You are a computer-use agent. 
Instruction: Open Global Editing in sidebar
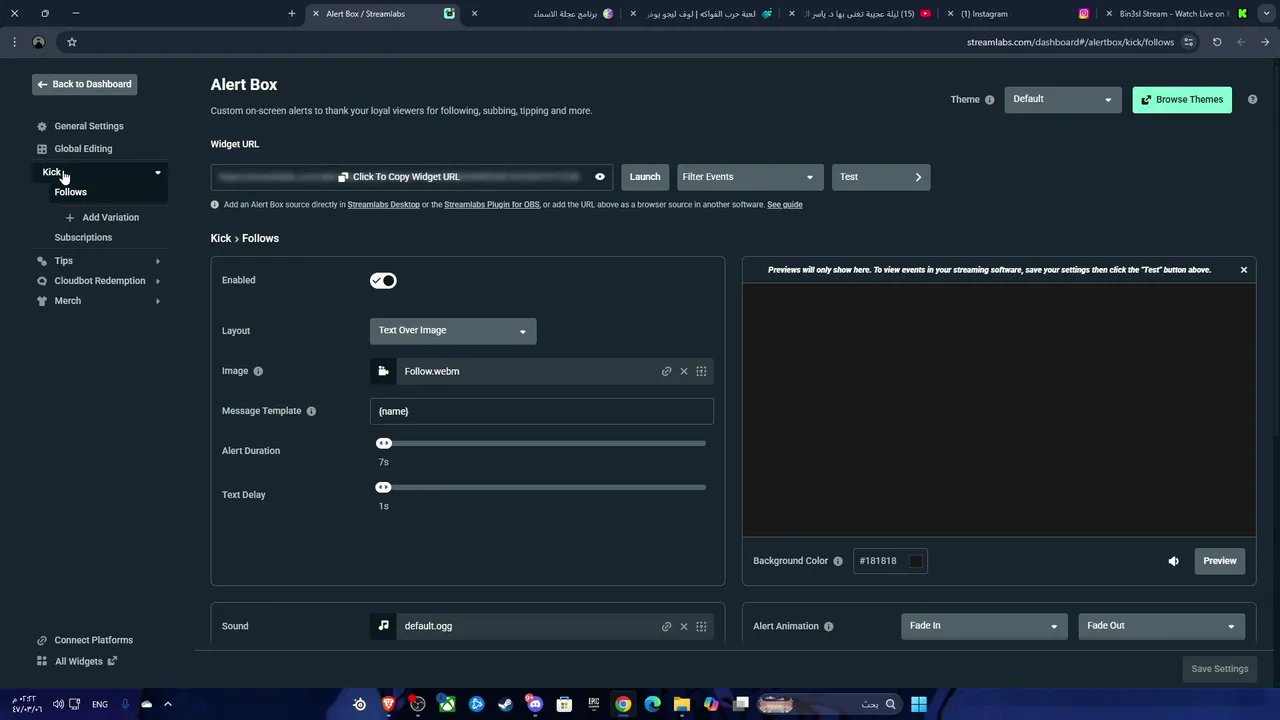coord(83,149)
